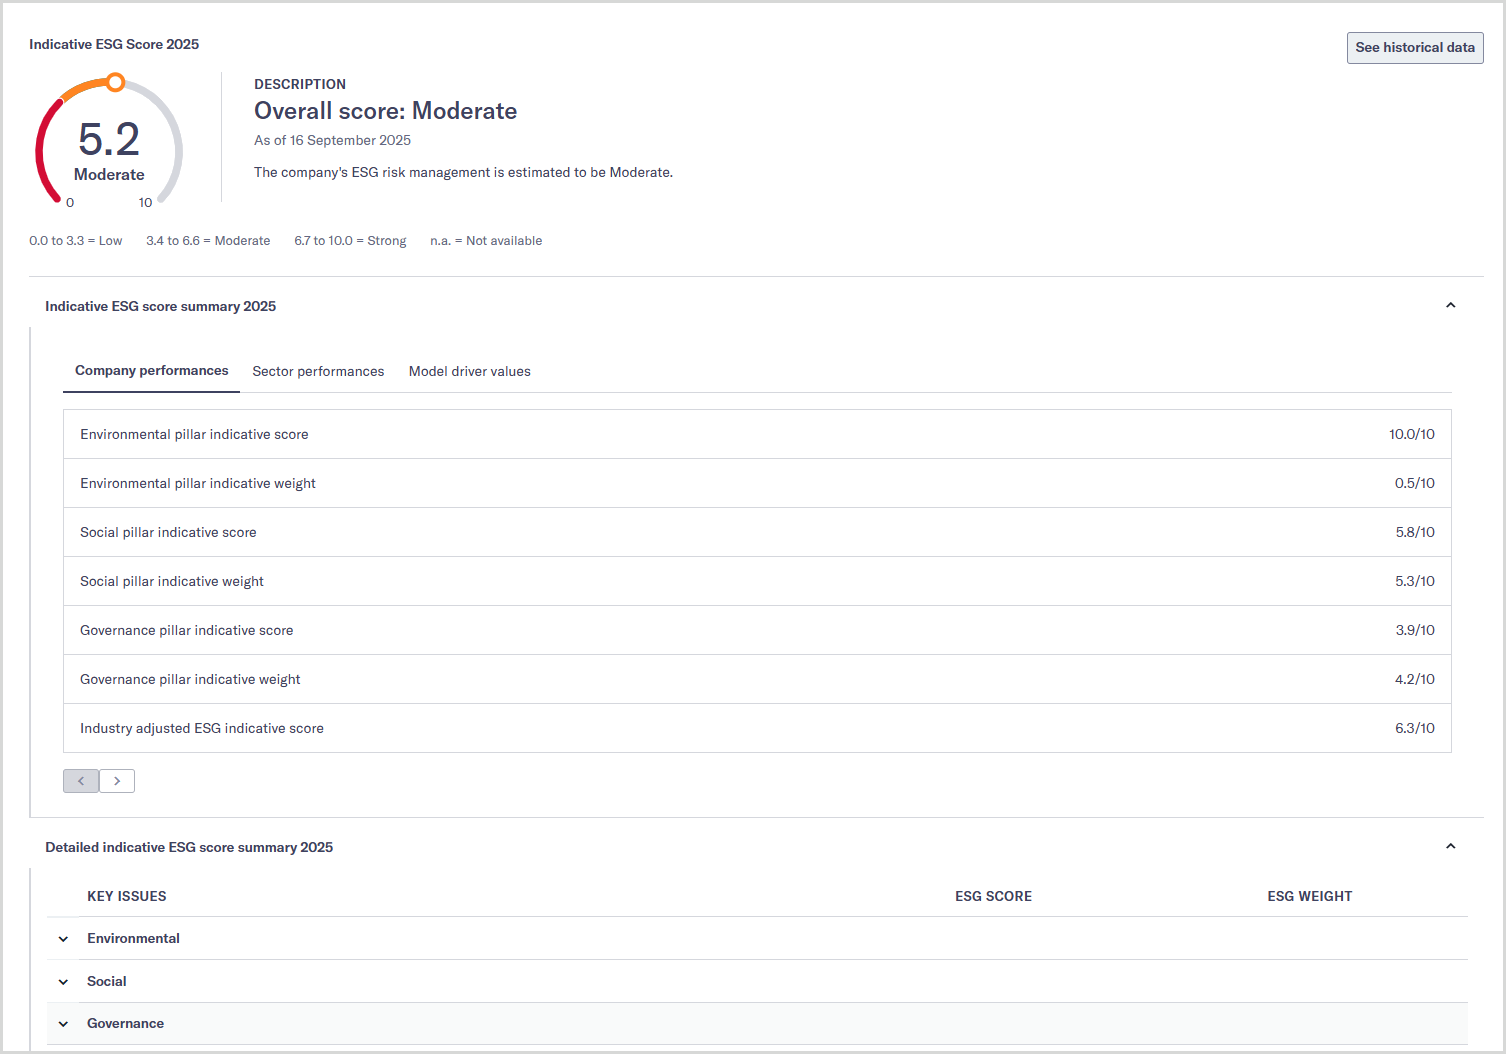Select the Social pillar indicative weight row
The width and height of the screenshot is (1506, 1054).
(756, 581)
